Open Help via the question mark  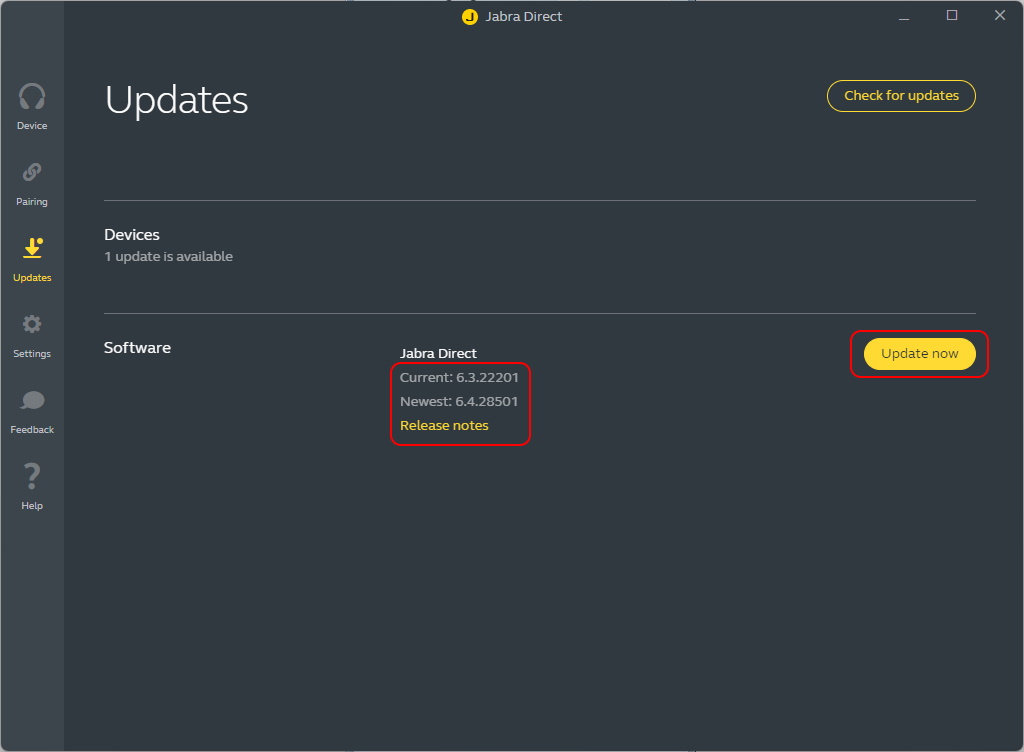point(32,487)
